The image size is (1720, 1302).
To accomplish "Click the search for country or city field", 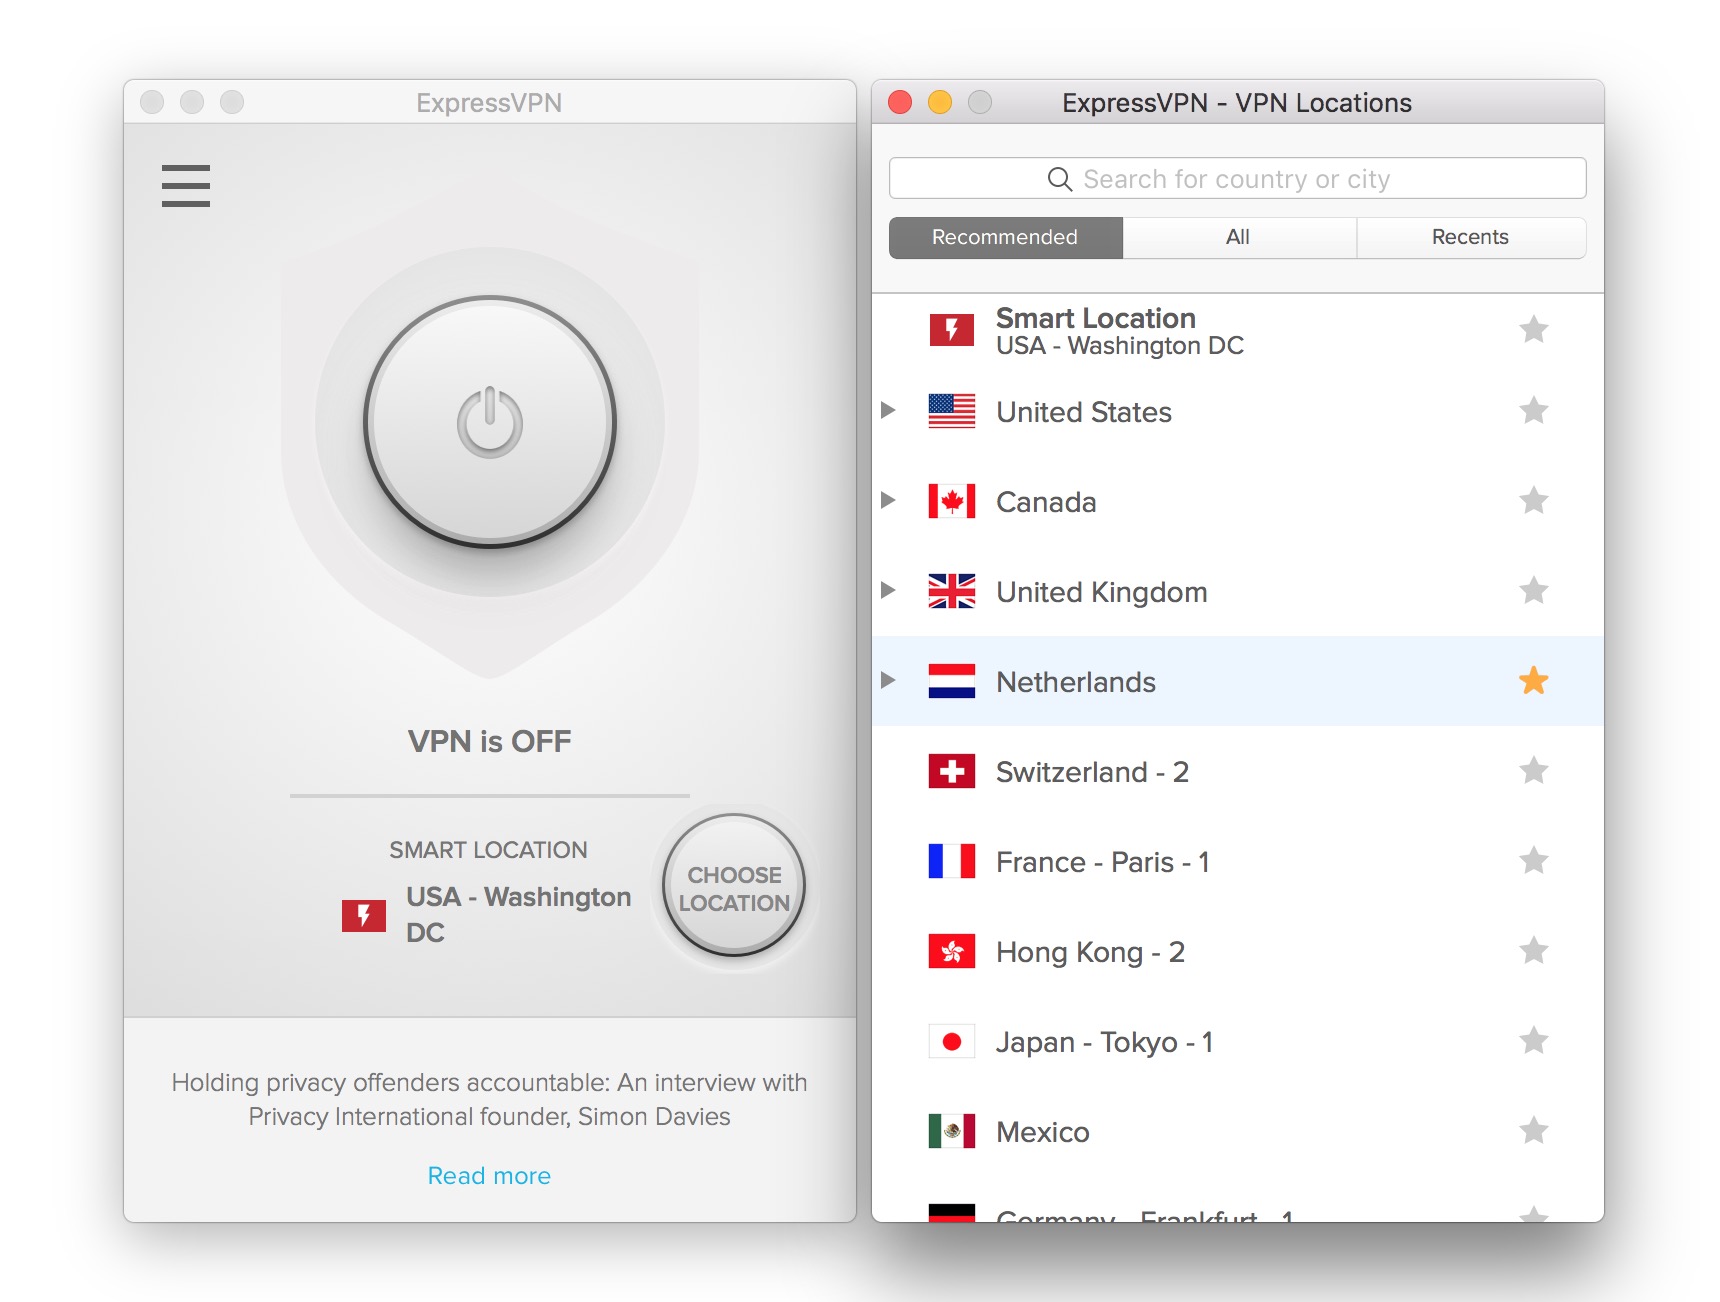I will click(1236, 178).
